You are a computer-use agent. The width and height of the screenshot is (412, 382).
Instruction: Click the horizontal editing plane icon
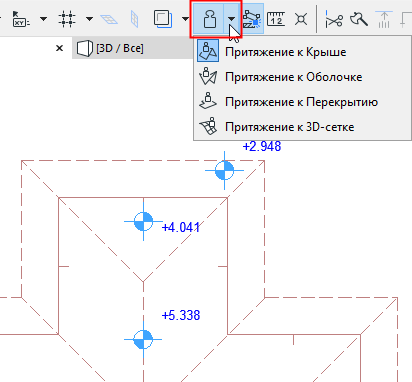(109, 19)
